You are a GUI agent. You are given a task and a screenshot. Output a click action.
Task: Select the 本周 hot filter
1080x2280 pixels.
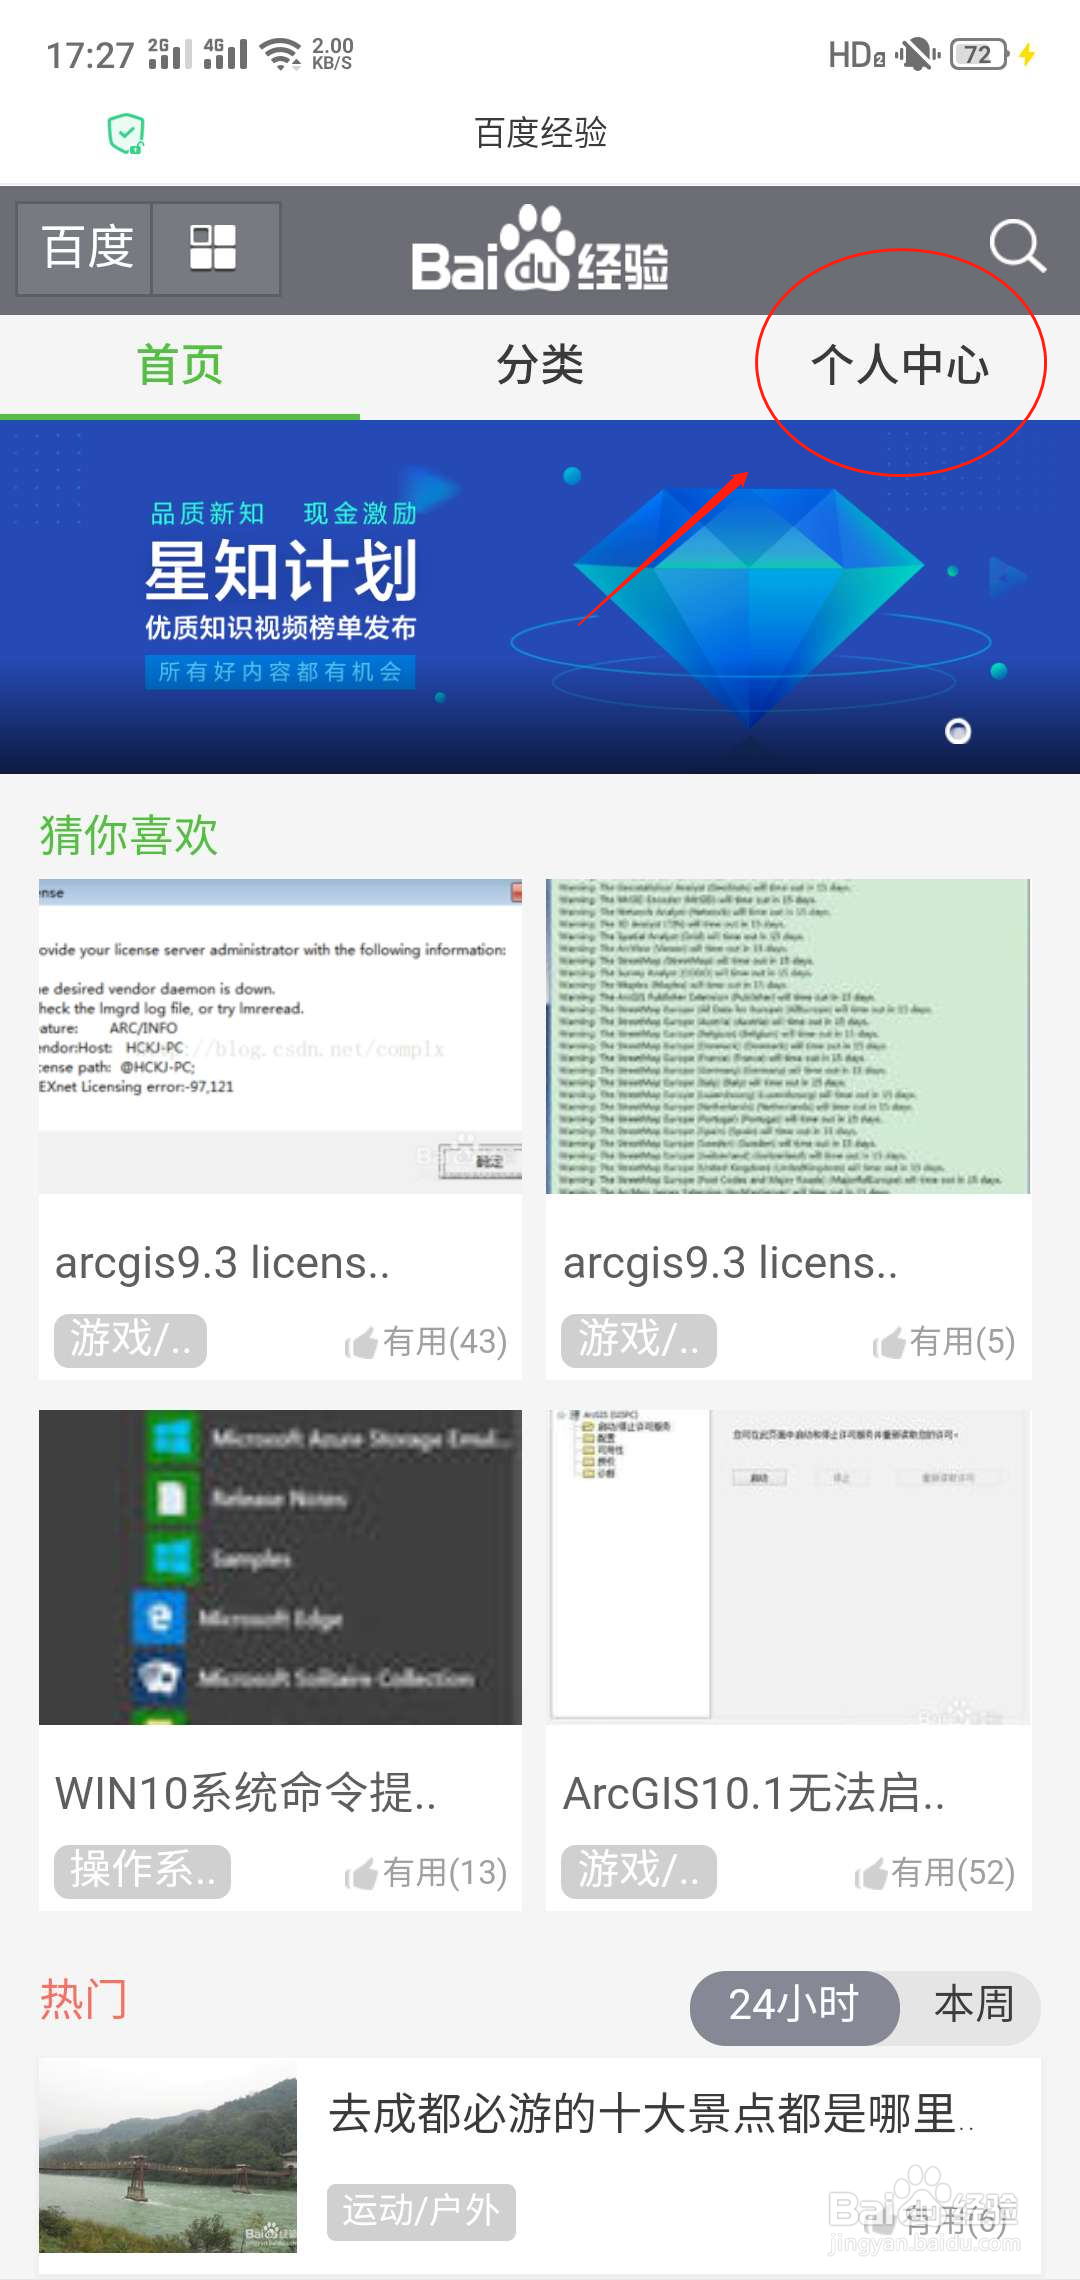pyautogui.click(x=973, y=2008)
